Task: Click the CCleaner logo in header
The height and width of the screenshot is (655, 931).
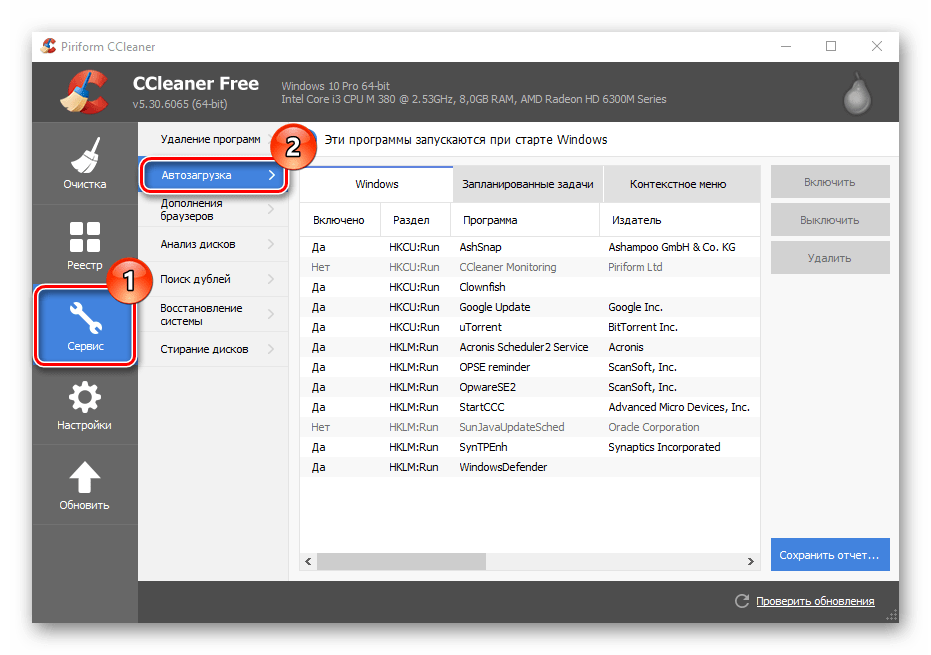Action: pos(84,91)
